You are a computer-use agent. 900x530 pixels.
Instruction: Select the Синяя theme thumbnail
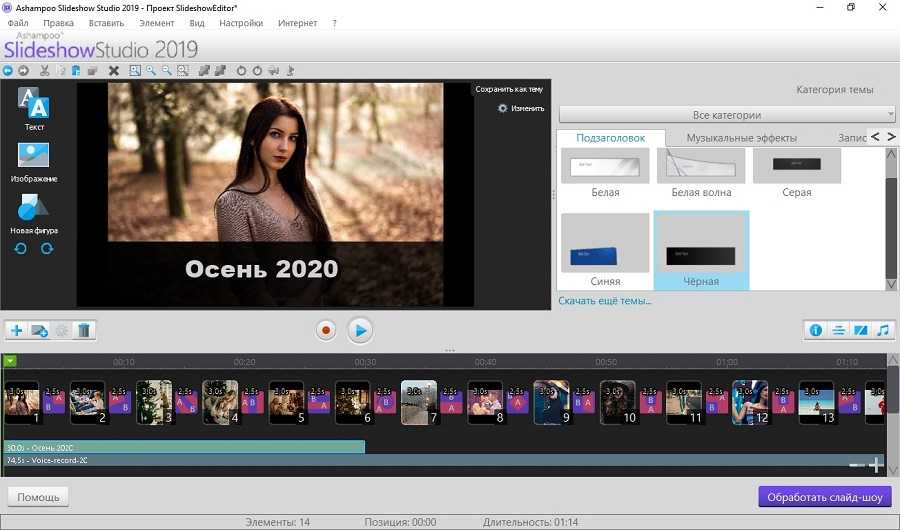point(605,244)
